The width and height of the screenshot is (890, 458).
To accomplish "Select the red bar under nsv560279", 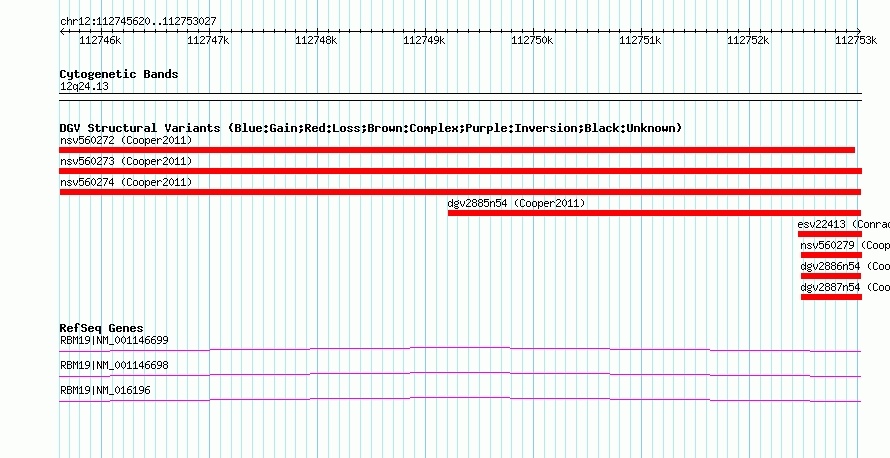I will [x=832, y=255].
